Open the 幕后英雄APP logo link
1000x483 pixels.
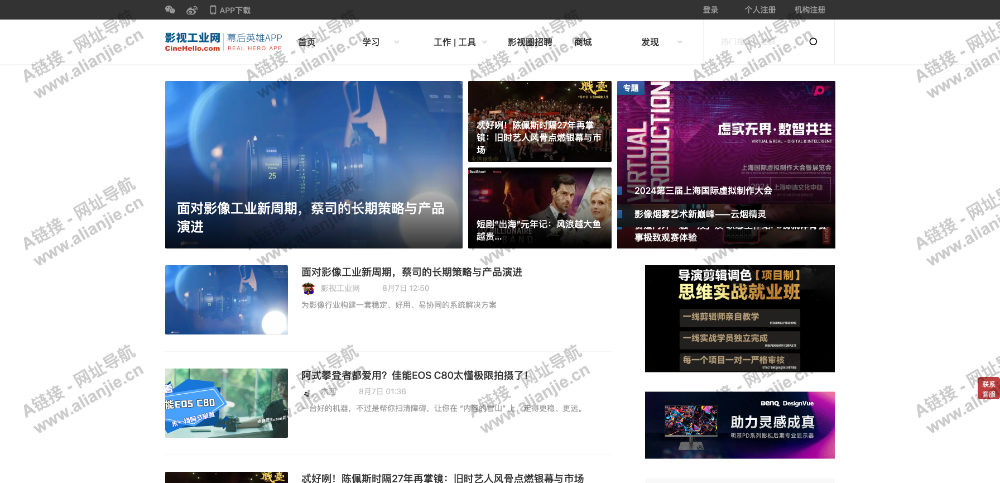tap(254, 42)
